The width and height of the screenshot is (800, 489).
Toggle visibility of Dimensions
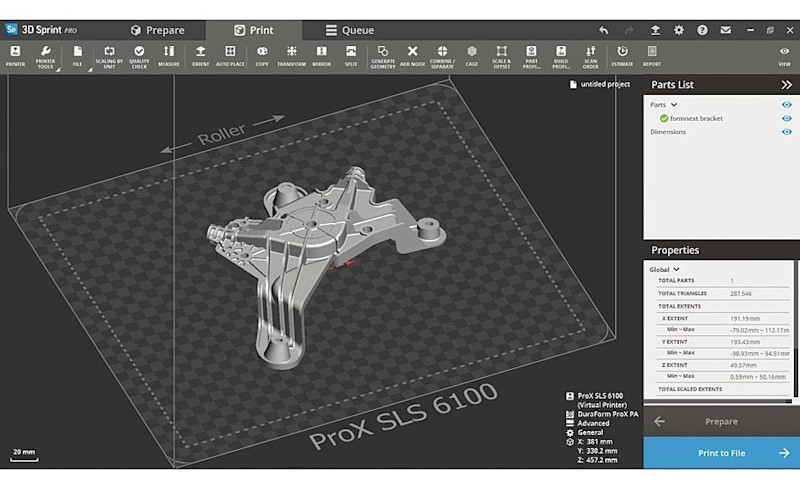pyautogui.click(x=787, y=132)
